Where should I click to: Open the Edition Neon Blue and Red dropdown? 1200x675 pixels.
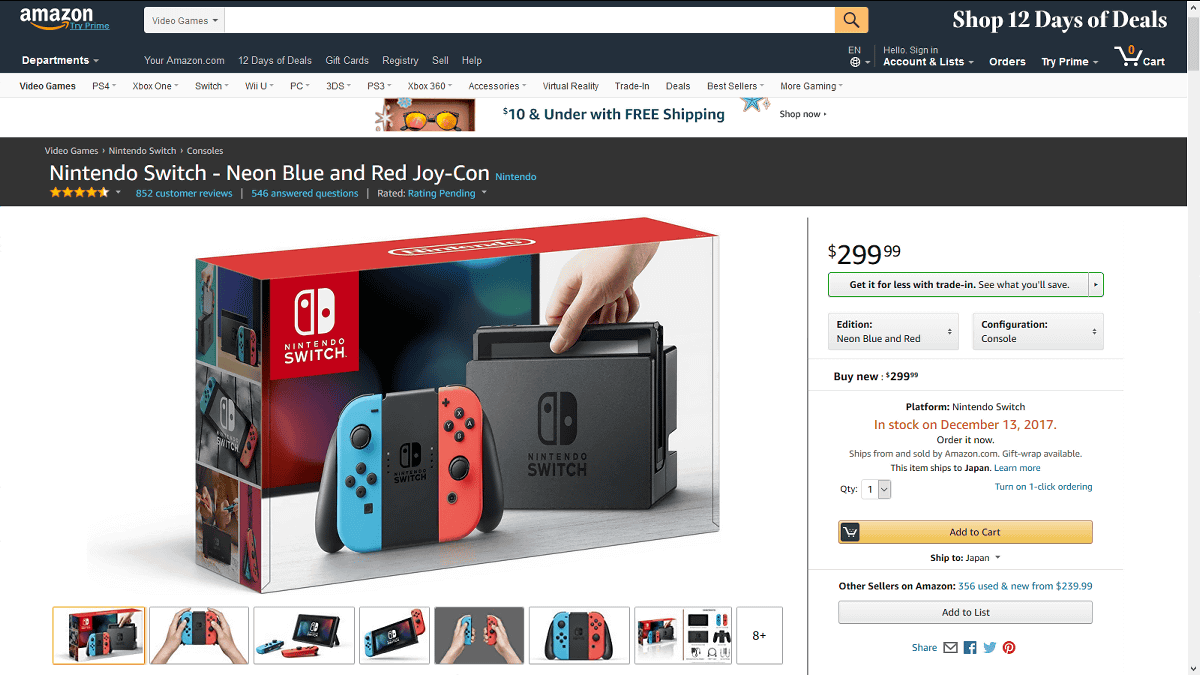click(893, 331)
